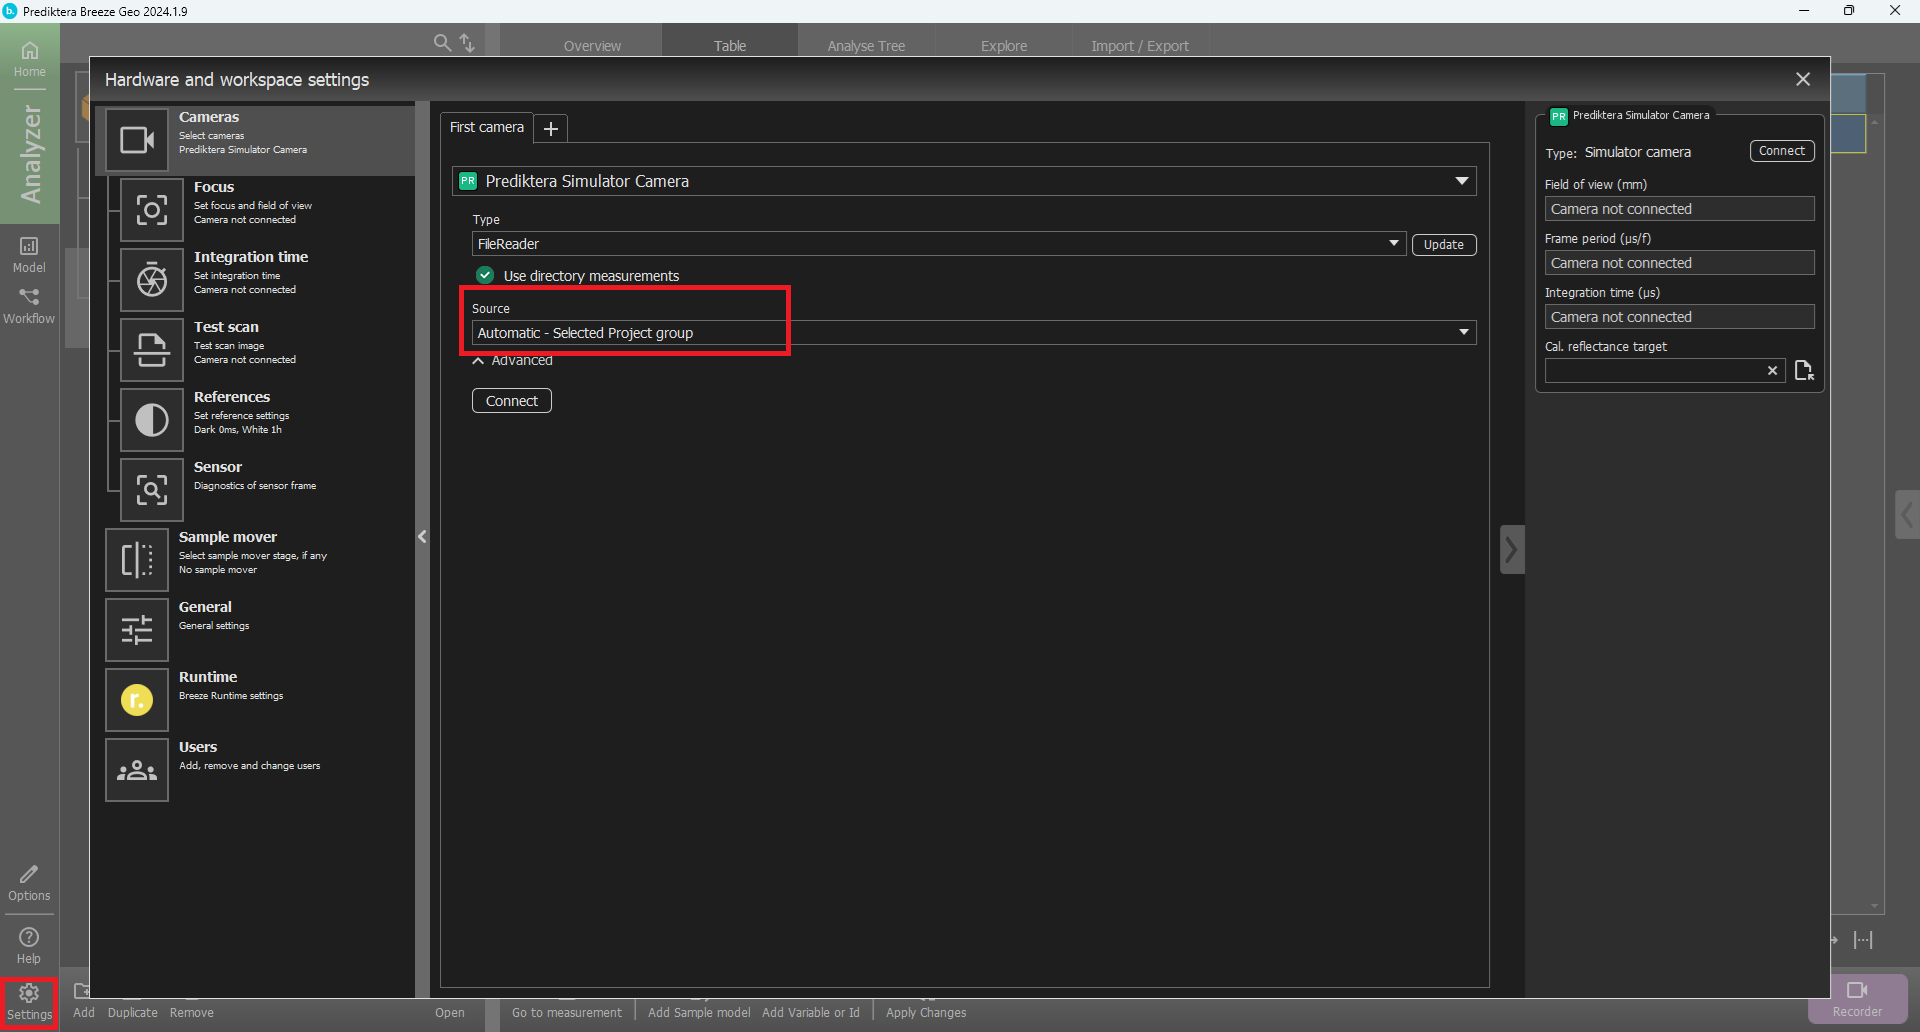1920x1032 pixels.
Task: Load calibration reflectance target file
Action: (x=1804, y=371)
